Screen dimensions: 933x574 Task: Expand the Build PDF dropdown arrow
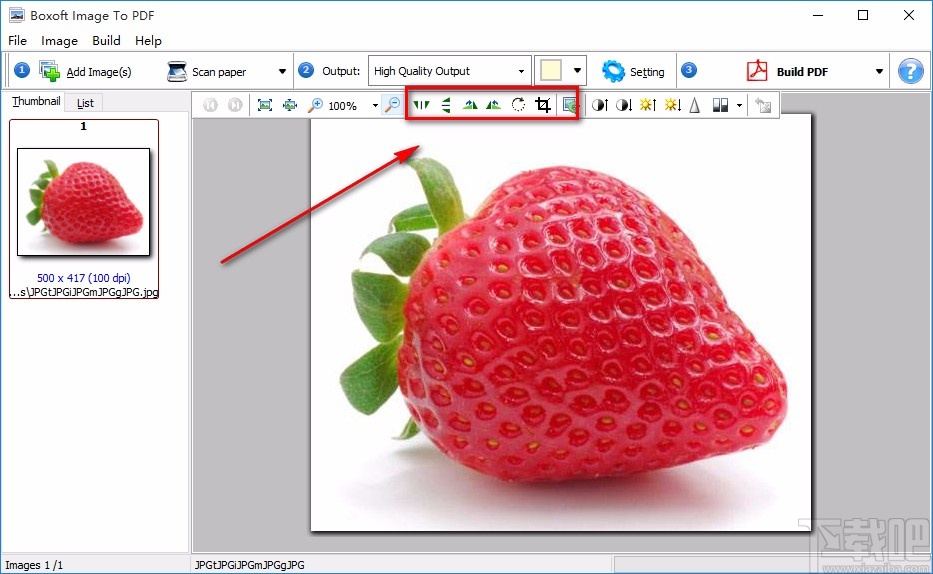tap(879, 71)
